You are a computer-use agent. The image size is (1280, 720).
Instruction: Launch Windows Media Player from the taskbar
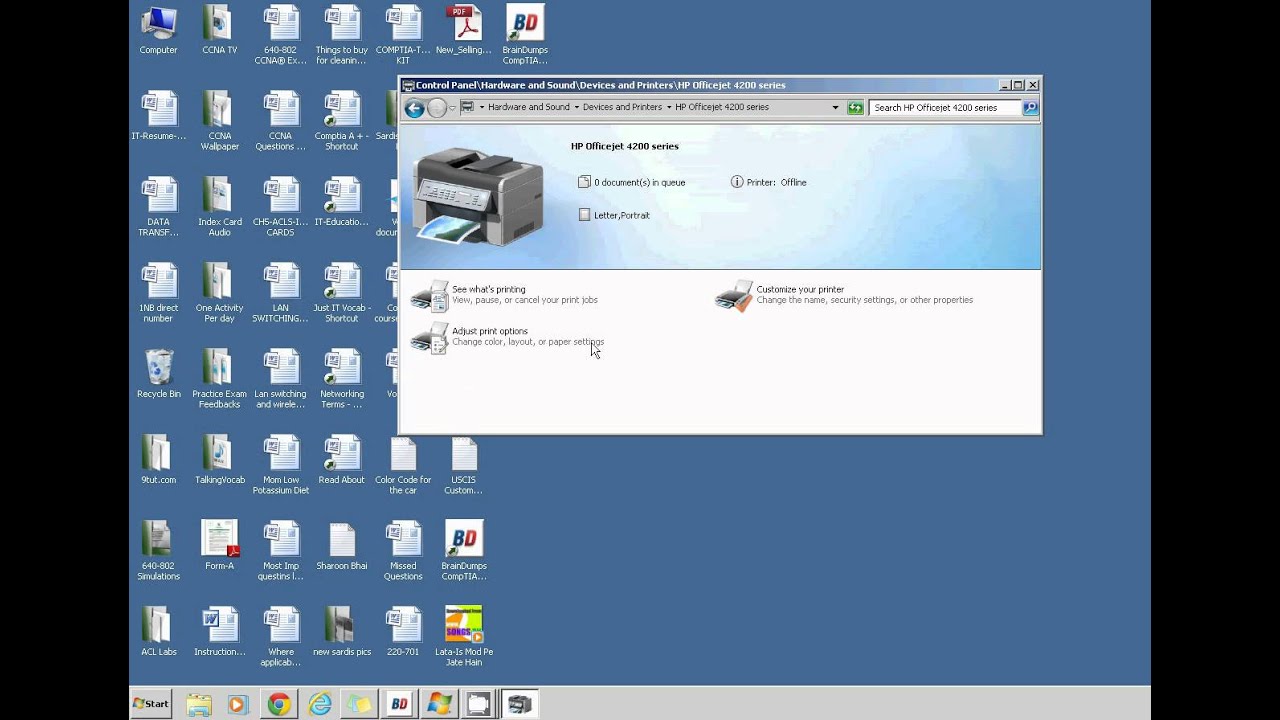click(237, 704)
